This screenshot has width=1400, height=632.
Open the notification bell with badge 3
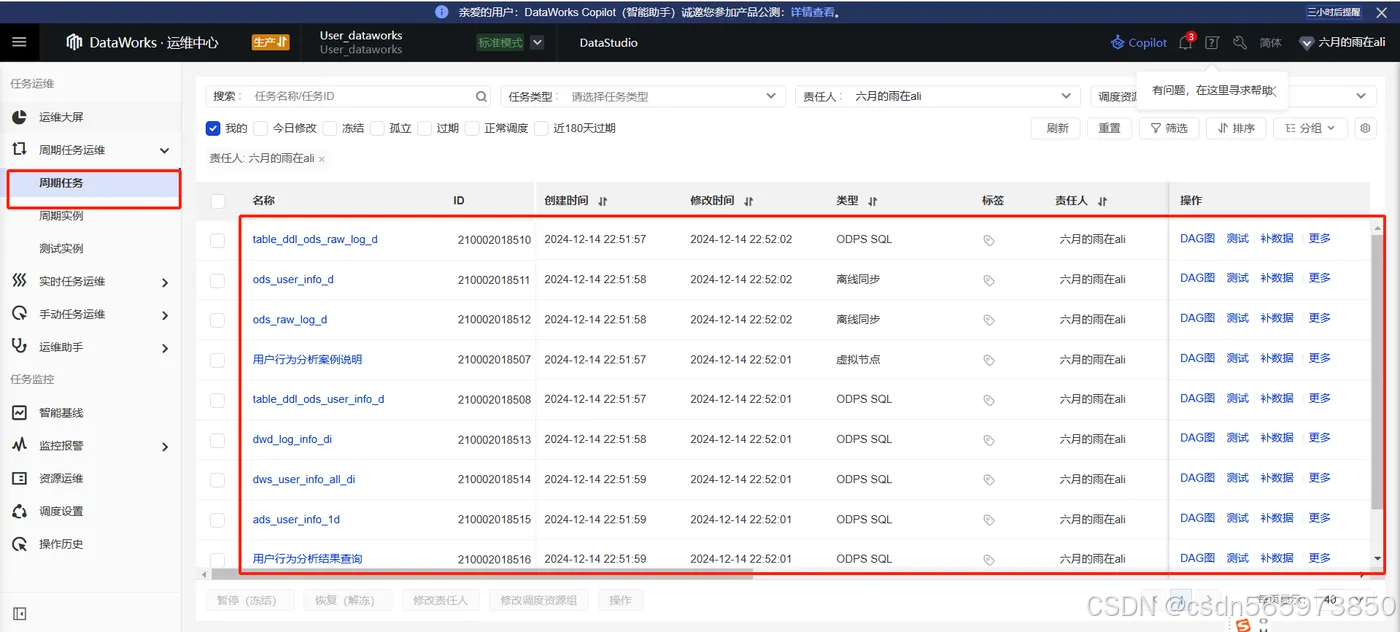point(1186,42)
